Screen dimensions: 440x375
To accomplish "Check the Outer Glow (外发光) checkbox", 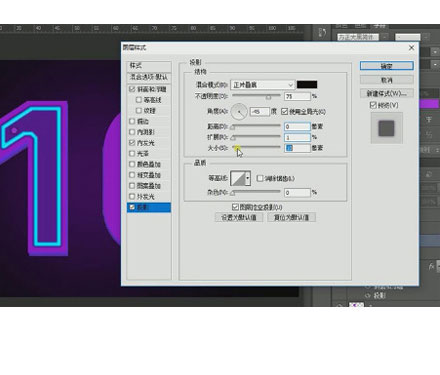I will point(132,196).
